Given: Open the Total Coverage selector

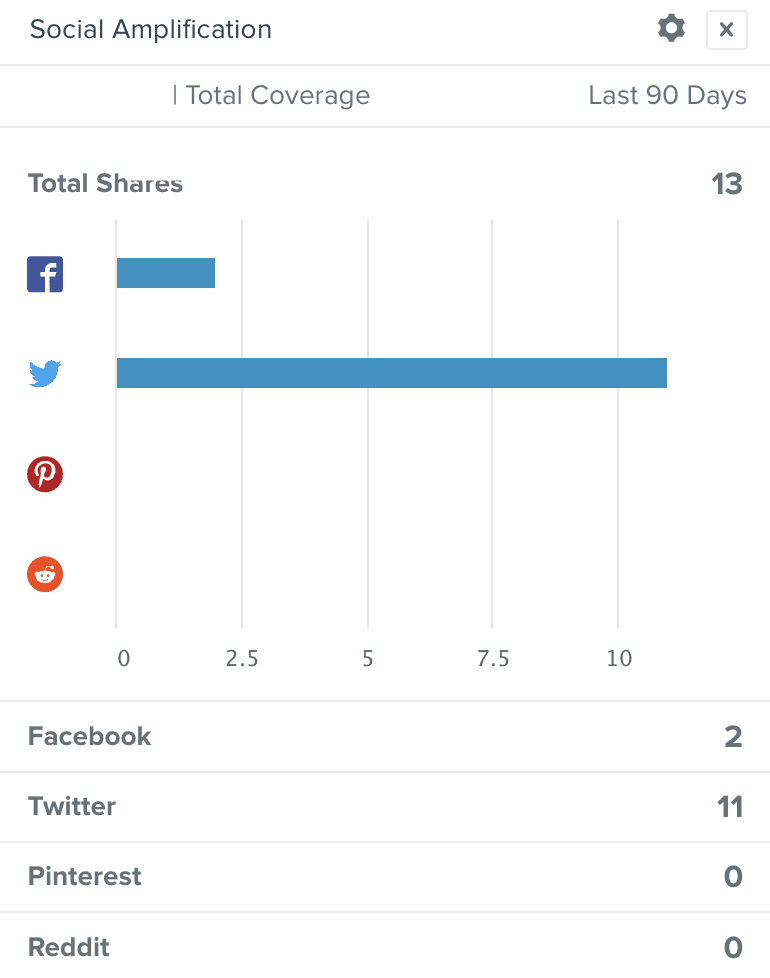Looking at the screenshot, I should pyautogui.click(x=271, y=95).
